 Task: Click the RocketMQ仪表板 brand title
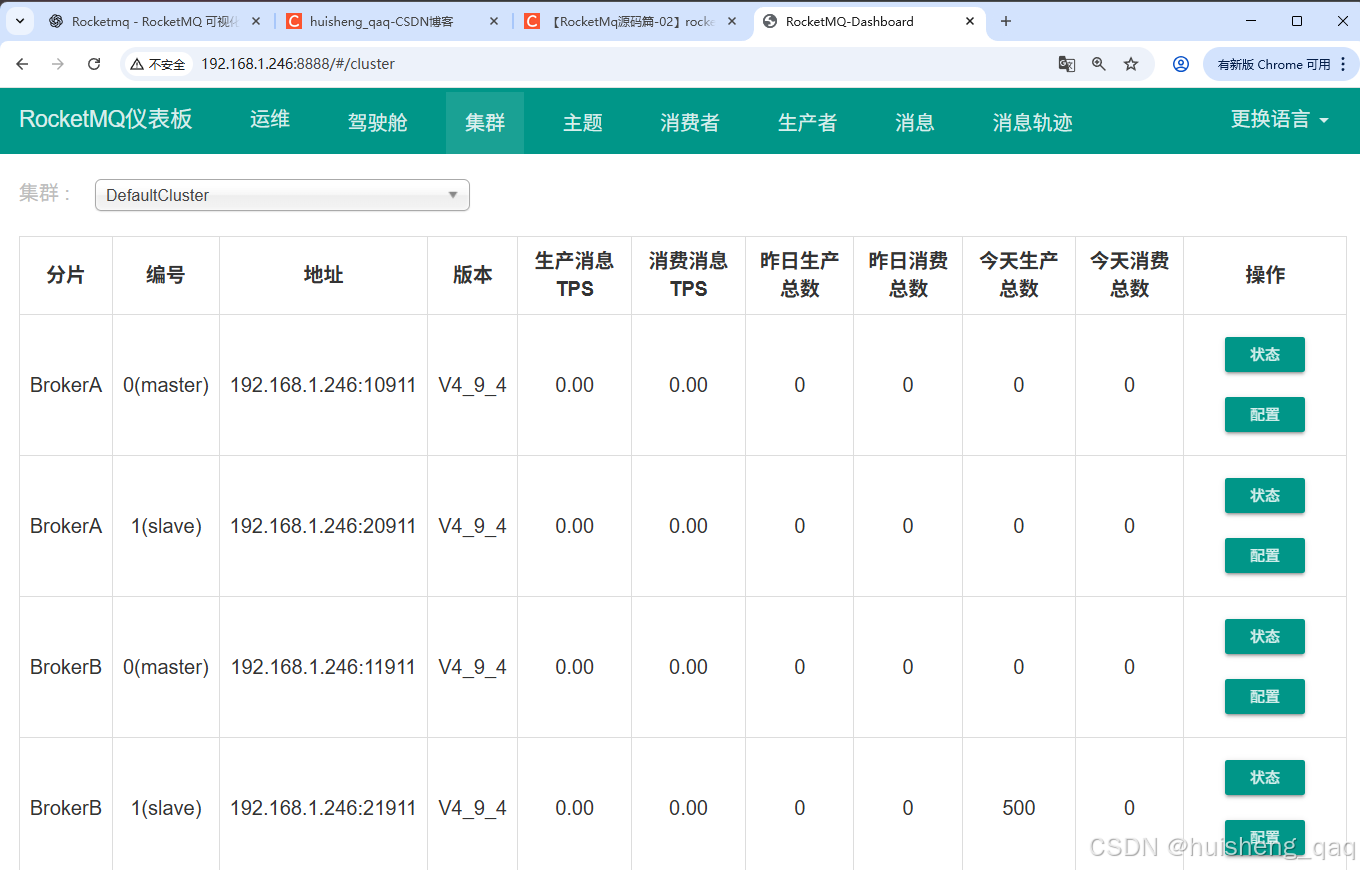coord(106,119)
